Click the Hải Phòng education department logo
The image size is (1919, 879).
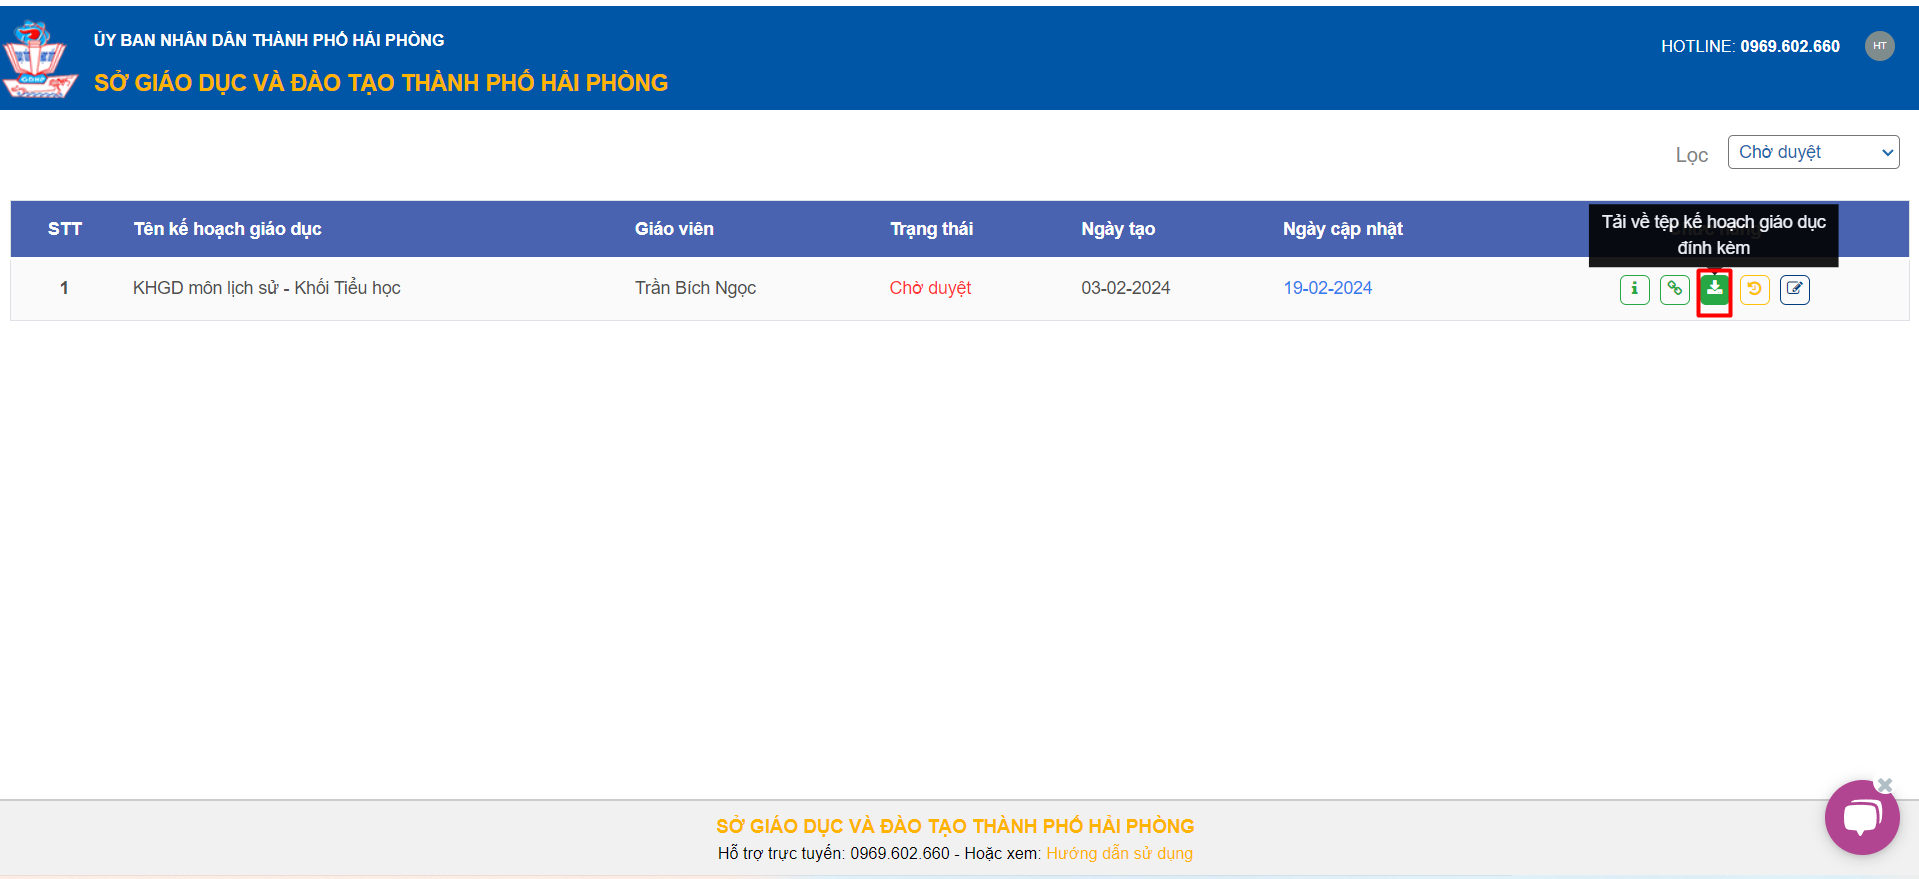38,59
